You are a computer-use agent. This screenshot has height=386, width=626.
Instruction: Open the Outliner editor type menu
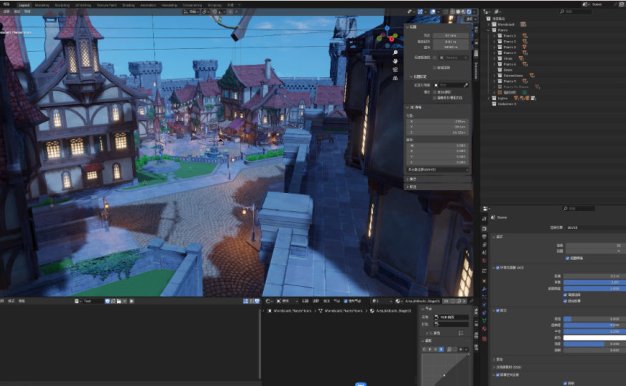pos(487,12)
